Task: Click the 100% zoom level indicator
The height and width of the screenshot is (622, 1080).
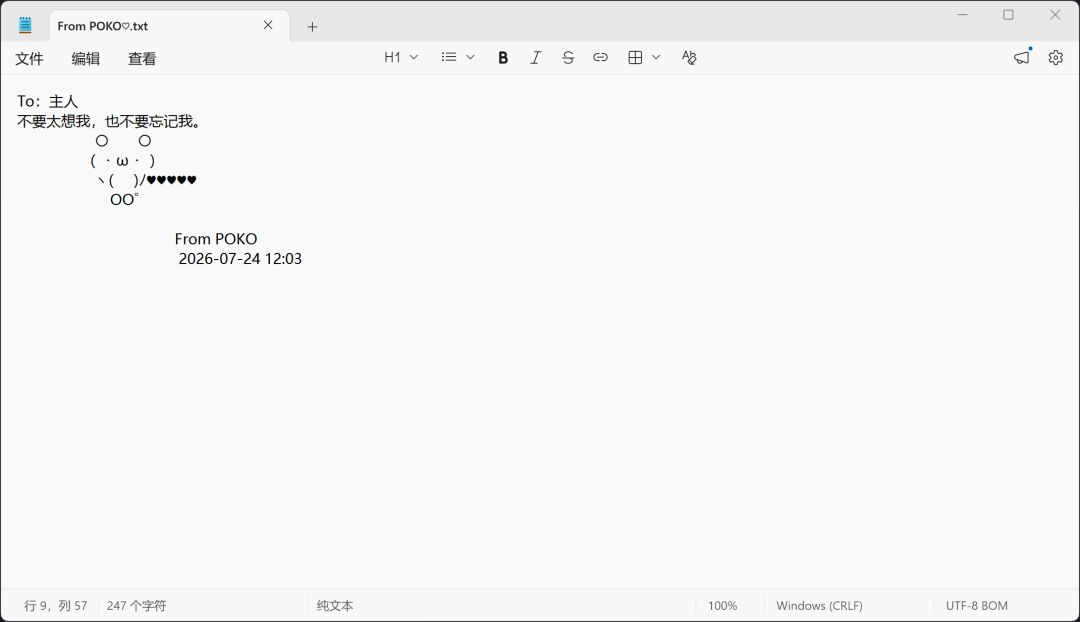Action: click(723, 605)
